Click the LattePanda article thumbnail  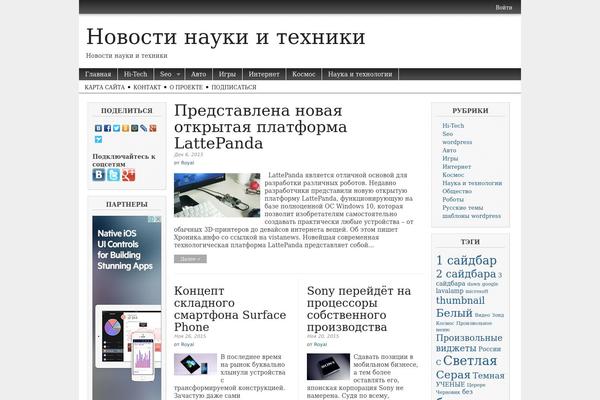click(217, 195)
